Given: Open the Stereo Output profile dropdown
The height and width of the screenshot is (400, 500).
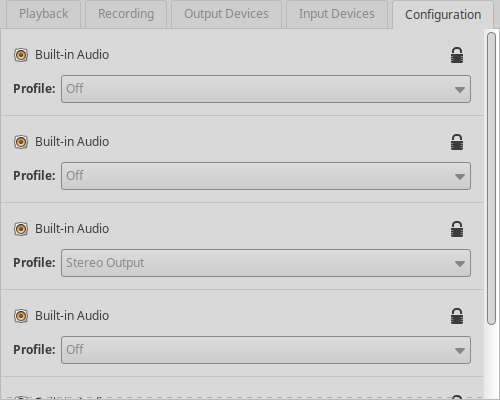Looking at the screenshot, I should (266, 263).
